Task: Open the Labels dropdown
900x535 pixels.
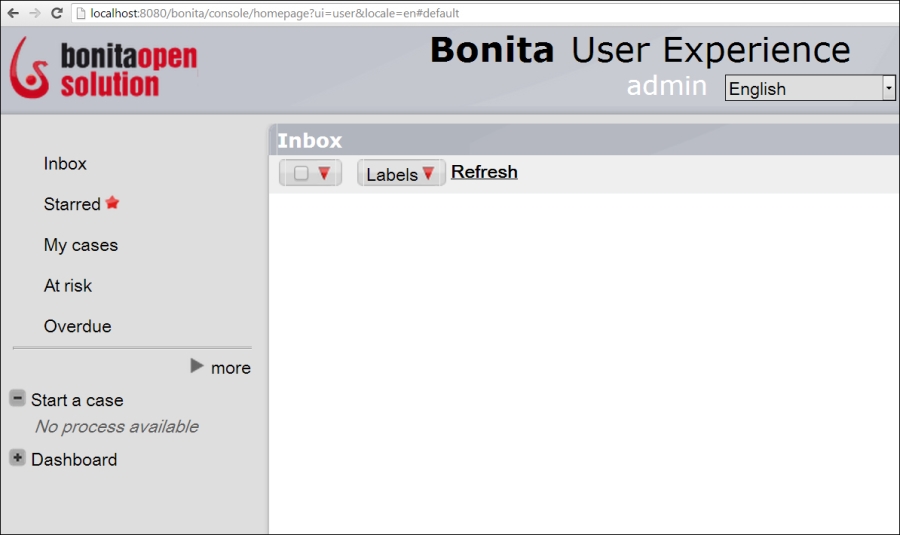Action: point(401,173)
